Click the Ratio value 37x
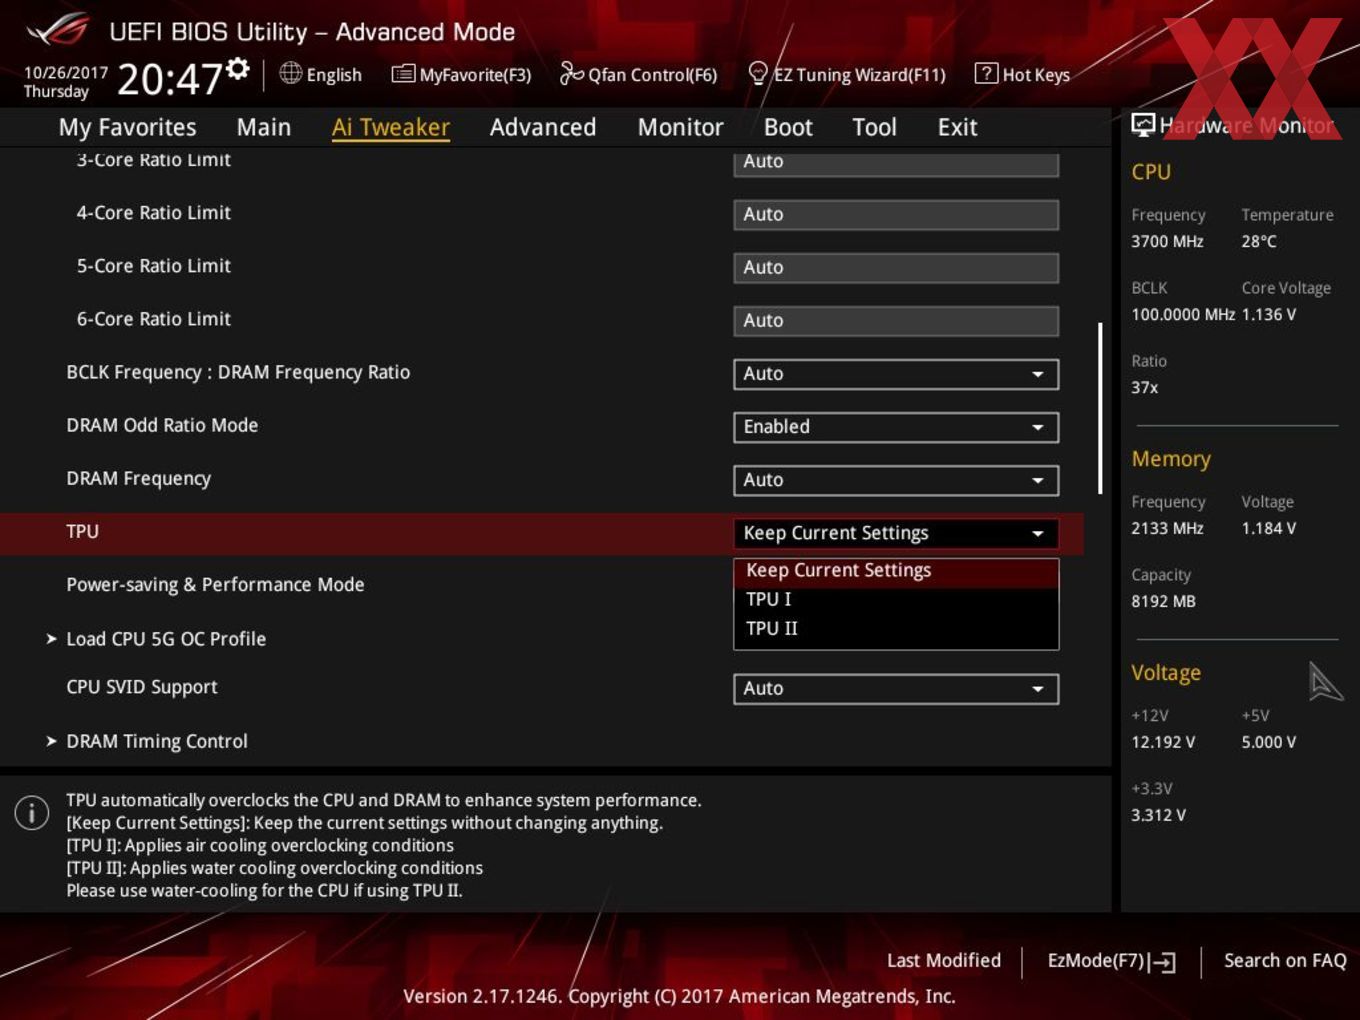Screen dimensions: 1360x1020 1145,387
